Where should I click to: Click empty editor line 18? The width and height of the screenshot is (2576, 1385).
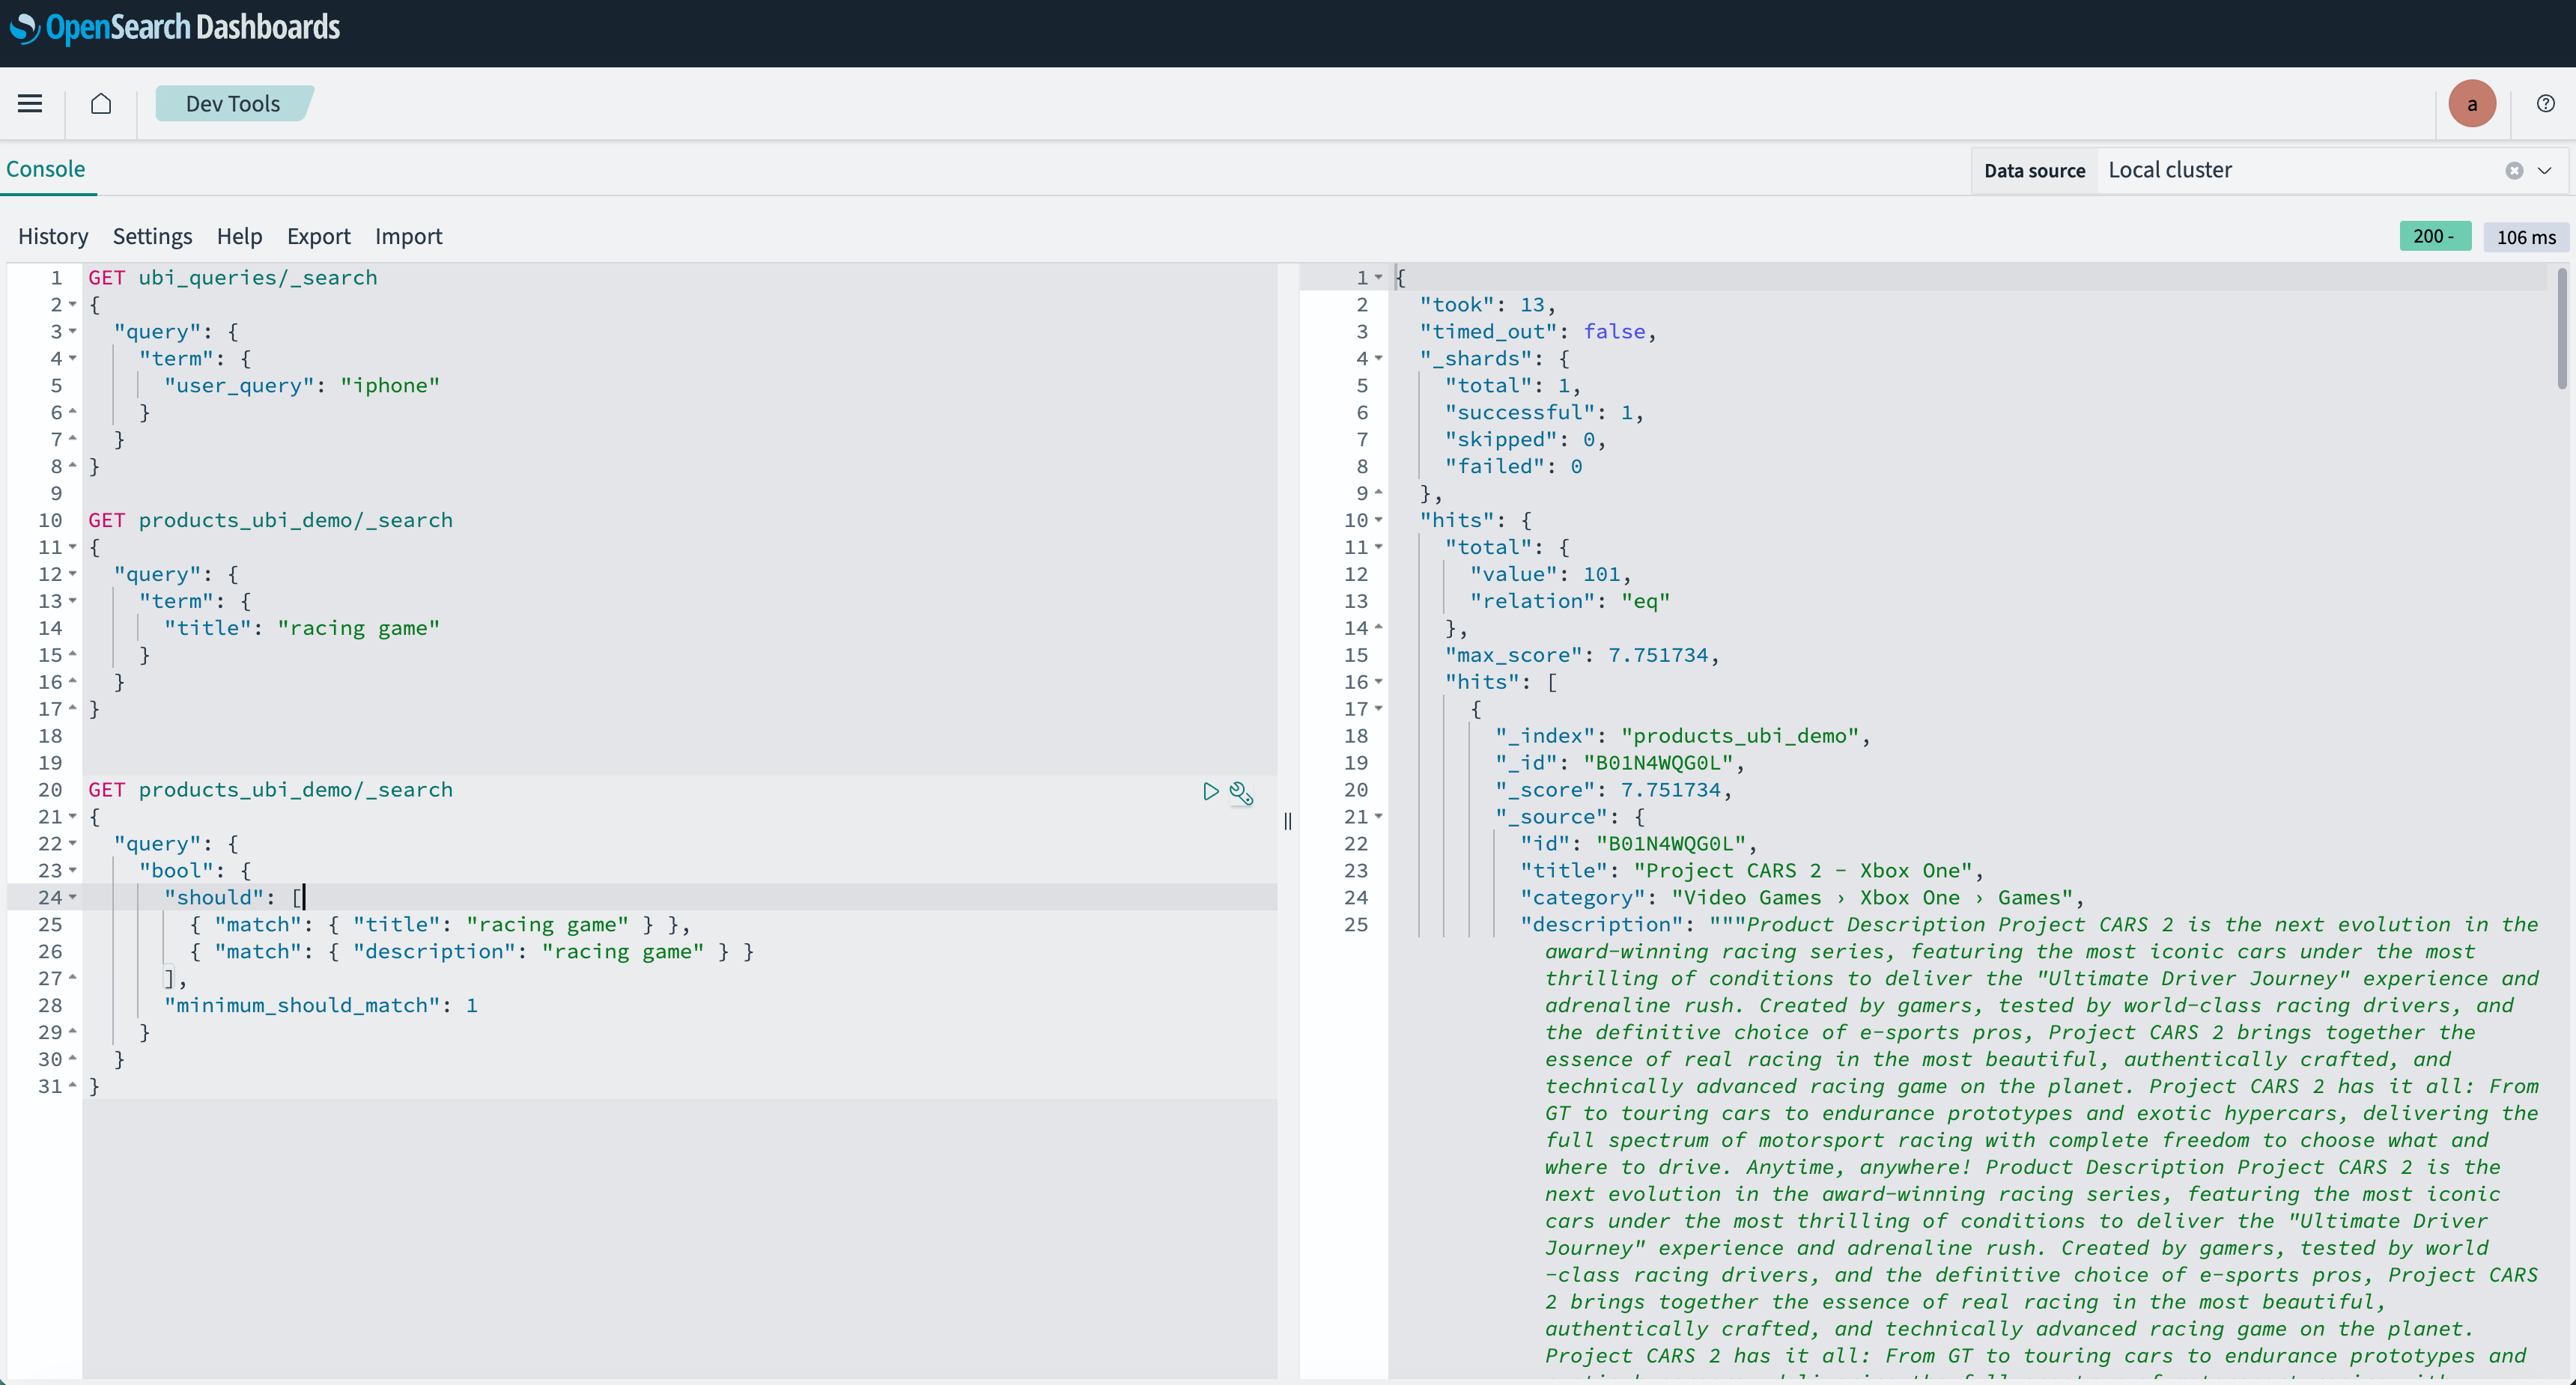pyautogui.click(x=680, y=736)
